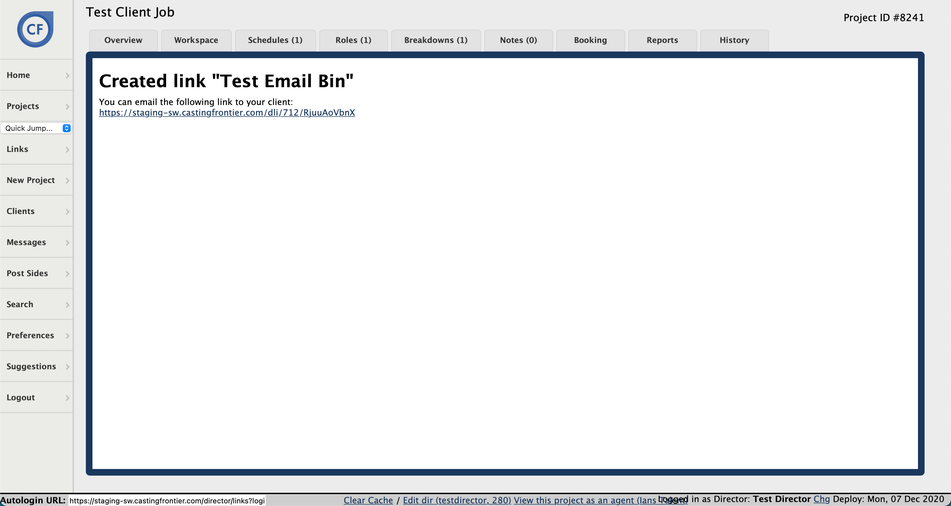
Task: Open Suggestions in the sidebar
Action: (36, 366)
